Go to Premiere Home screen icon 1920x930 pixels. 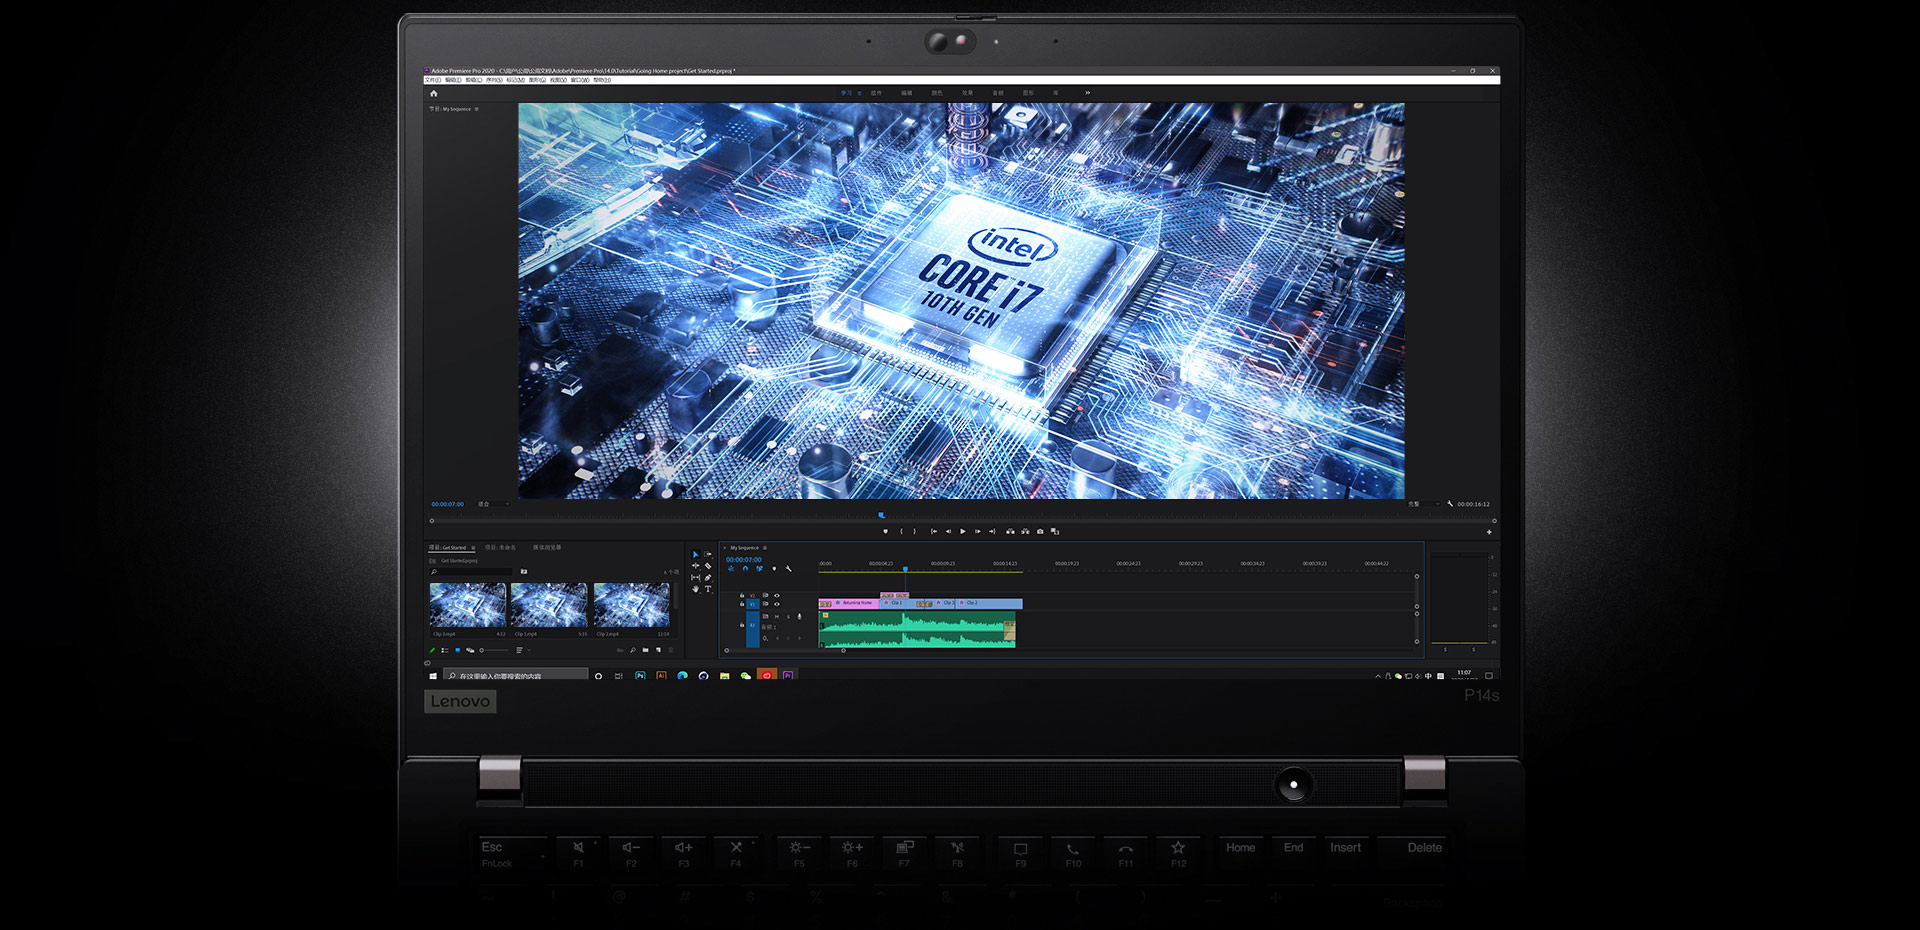pyautogui.click(x=433, y=93)
